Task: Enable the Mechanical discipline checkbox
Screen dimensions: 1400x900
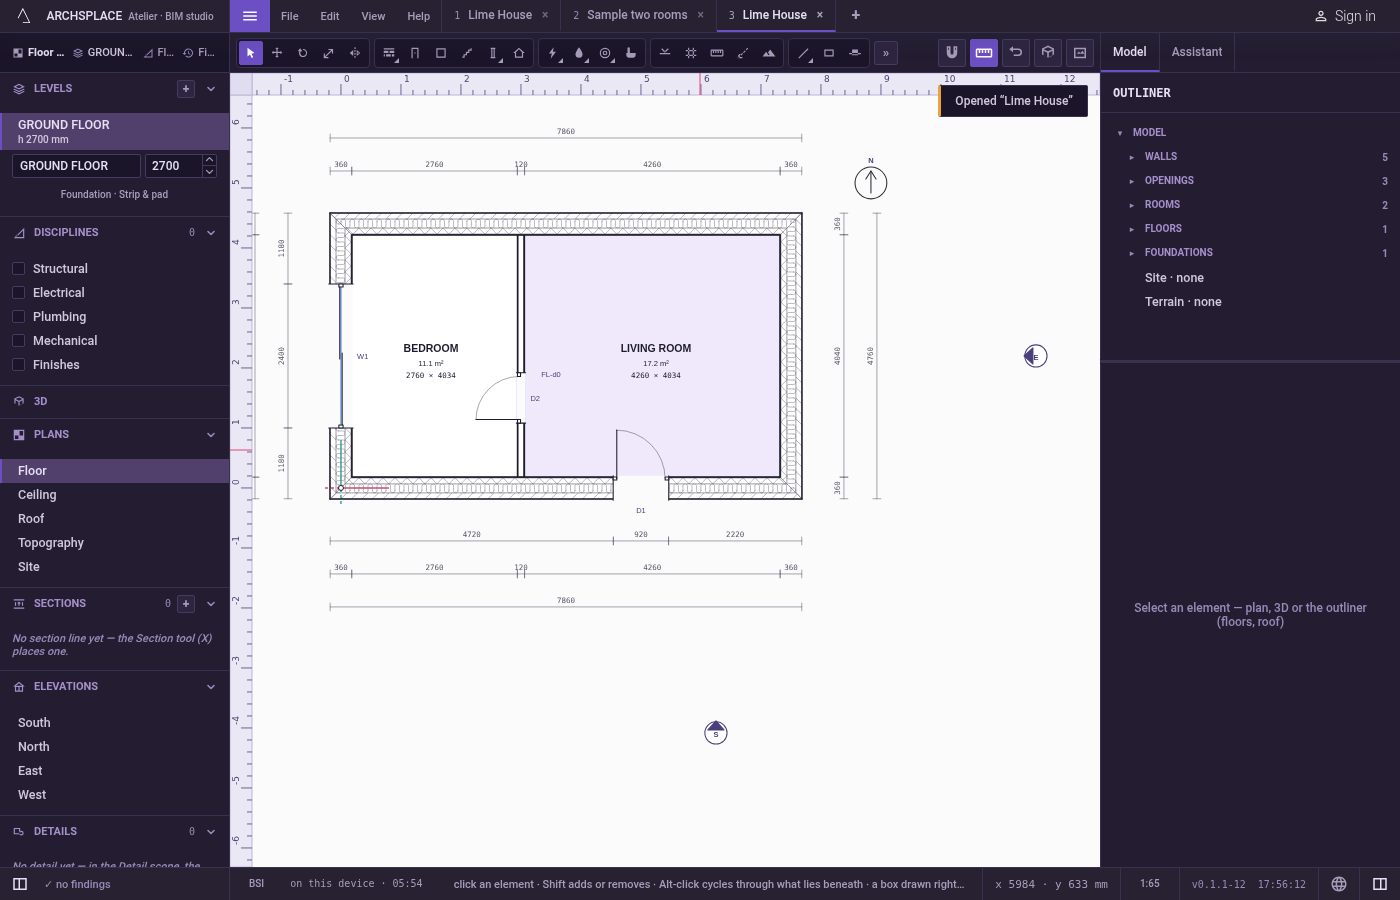Action: click(18, 340)
